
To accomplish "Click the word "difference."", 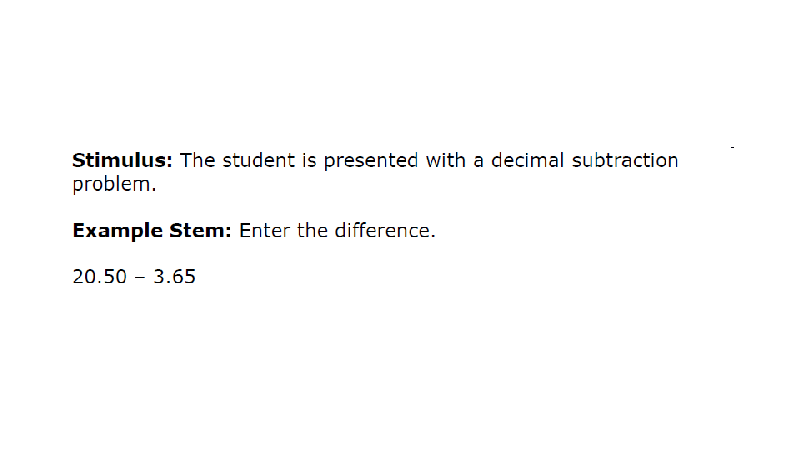I will [x=385, y=230].
